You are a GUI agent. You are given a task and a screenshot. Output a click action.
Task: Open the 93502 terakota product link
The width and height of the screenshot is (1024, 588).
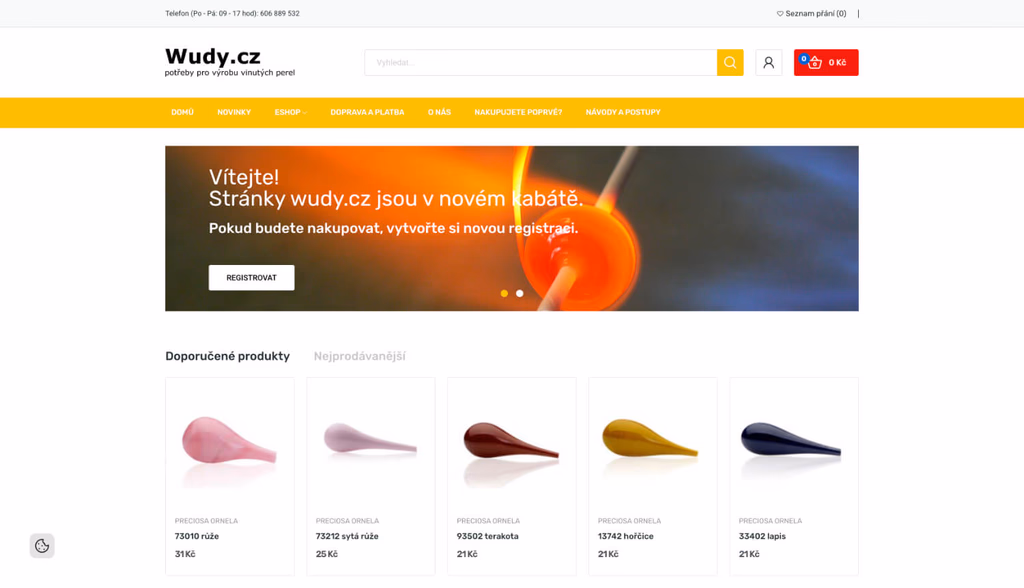click(x=487, y=536)
